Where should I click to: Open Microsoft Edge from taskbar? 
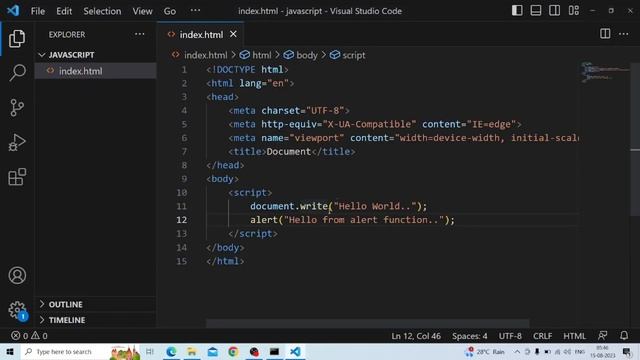click(171, 352)
